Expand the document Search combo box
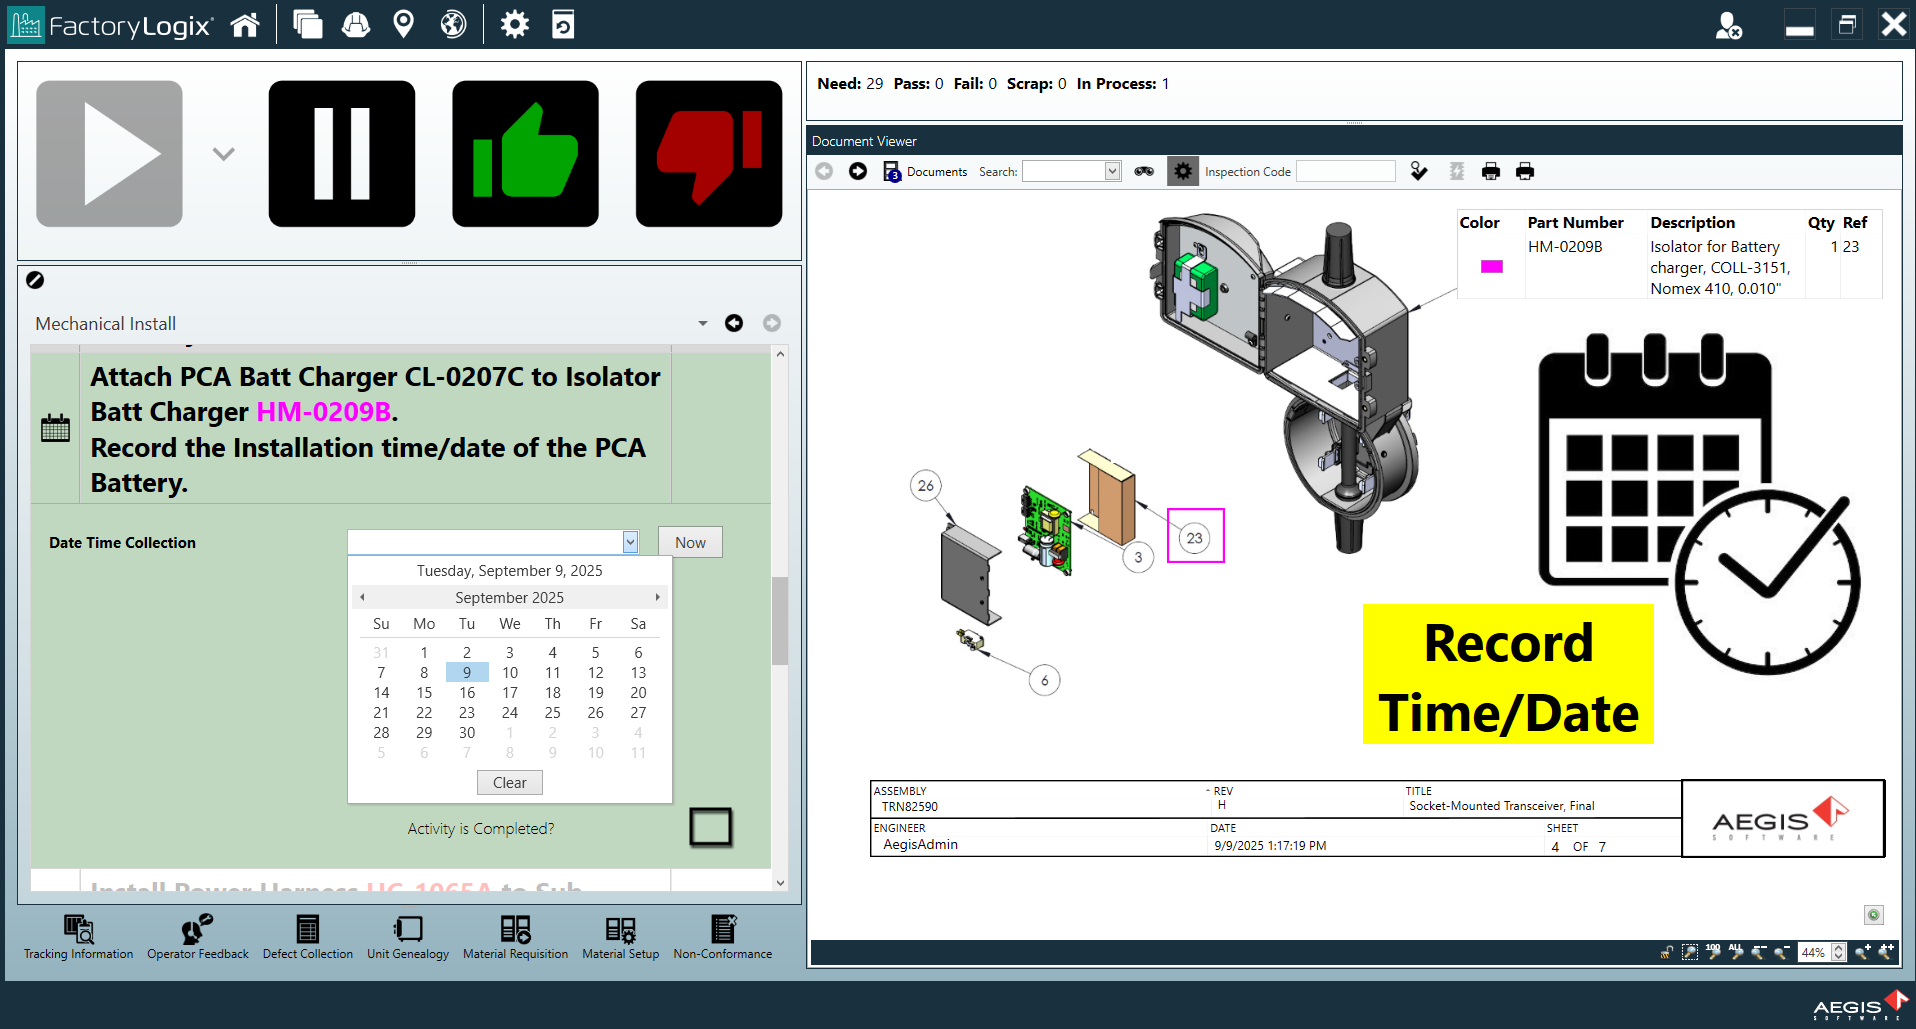 point(1112,172)
